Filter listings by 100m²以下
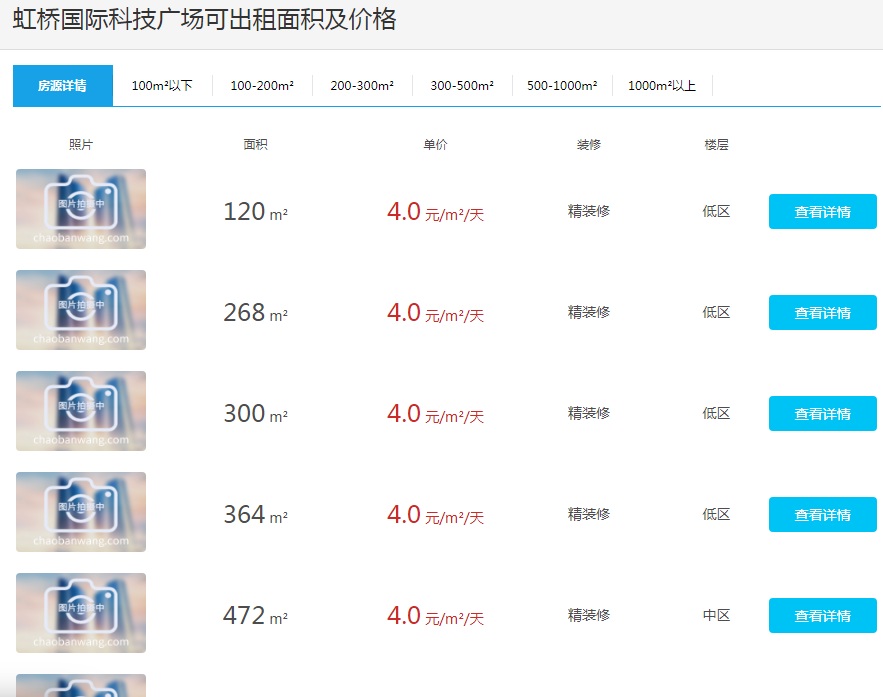 coord(162,86)
